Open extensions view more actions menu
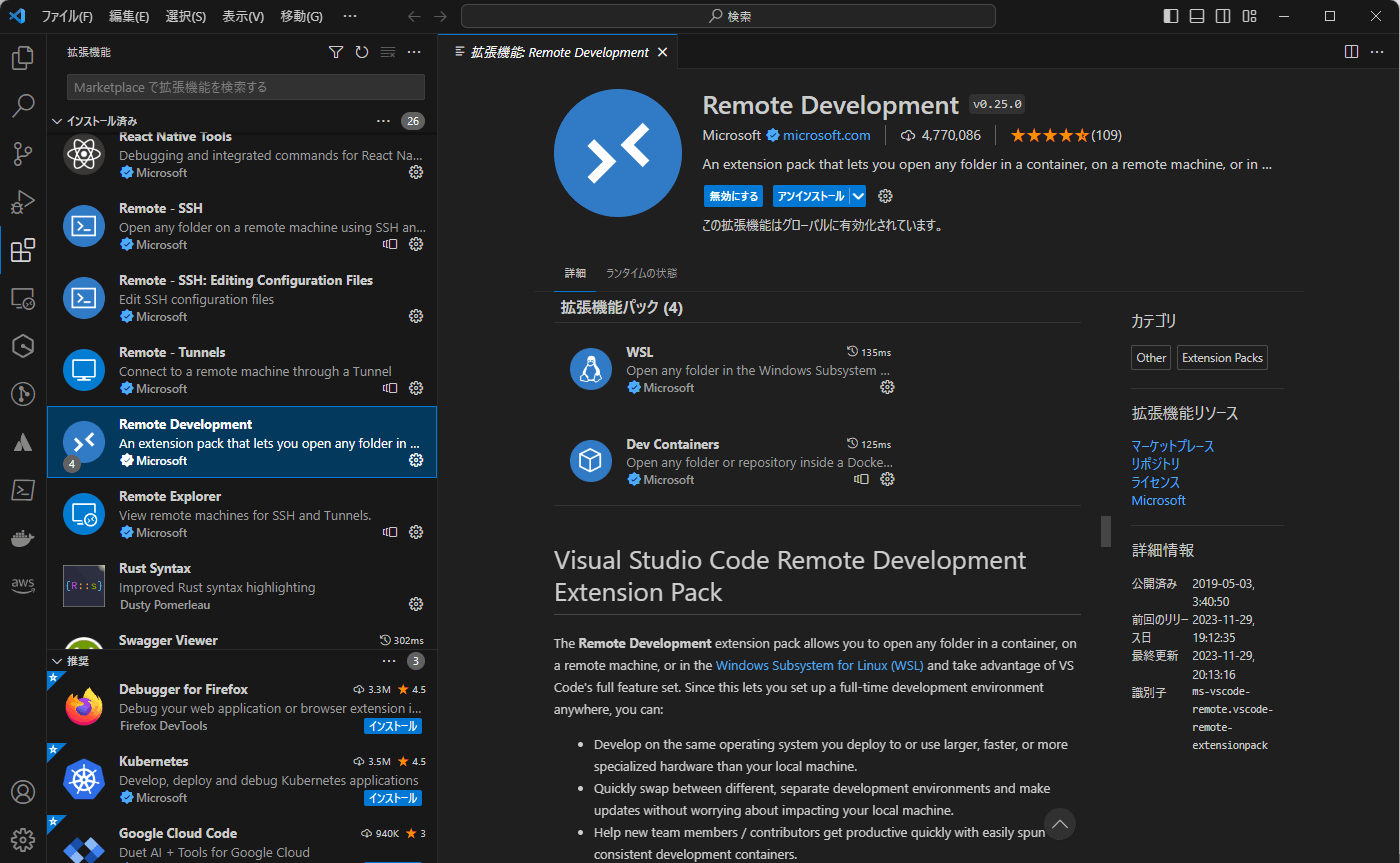The image size is (1400, 863). tap(414, 52)
